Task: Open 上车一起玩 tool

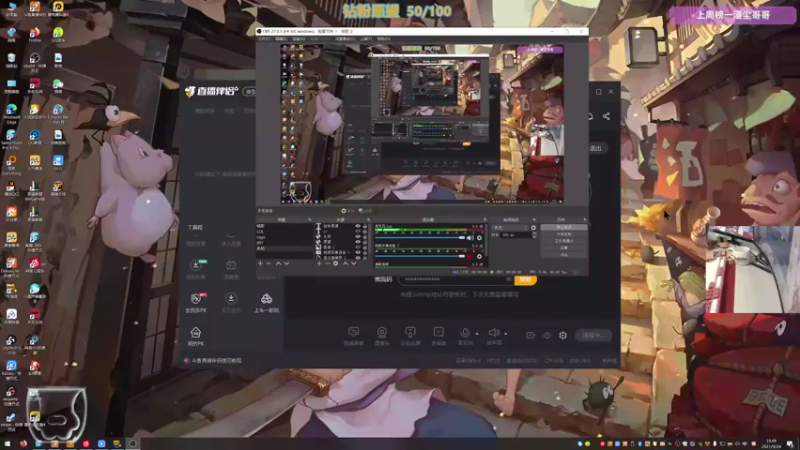Action: coord(266,302)
